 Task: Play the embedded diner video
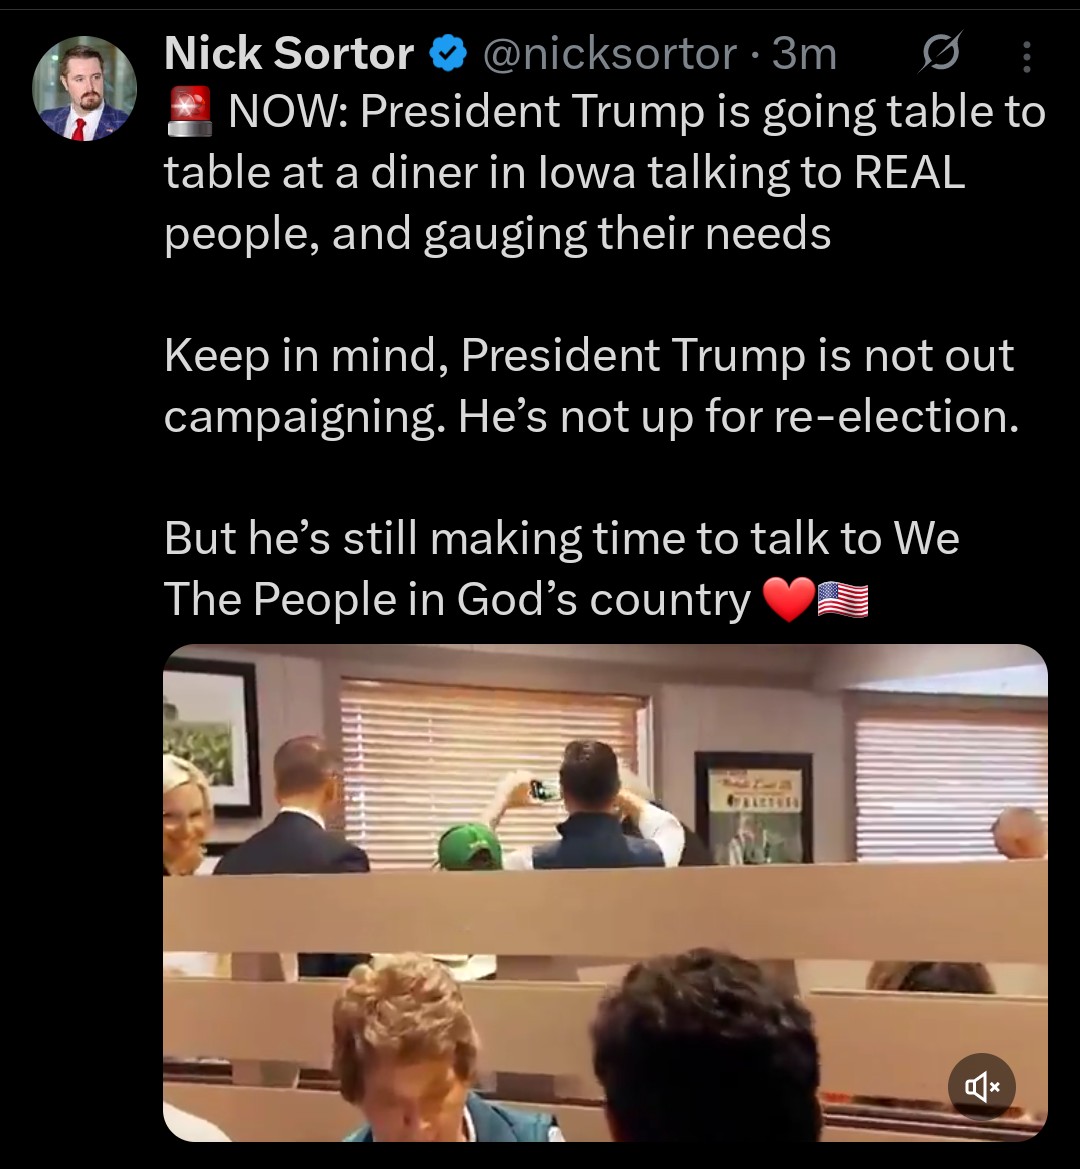(x=605, y=892)
